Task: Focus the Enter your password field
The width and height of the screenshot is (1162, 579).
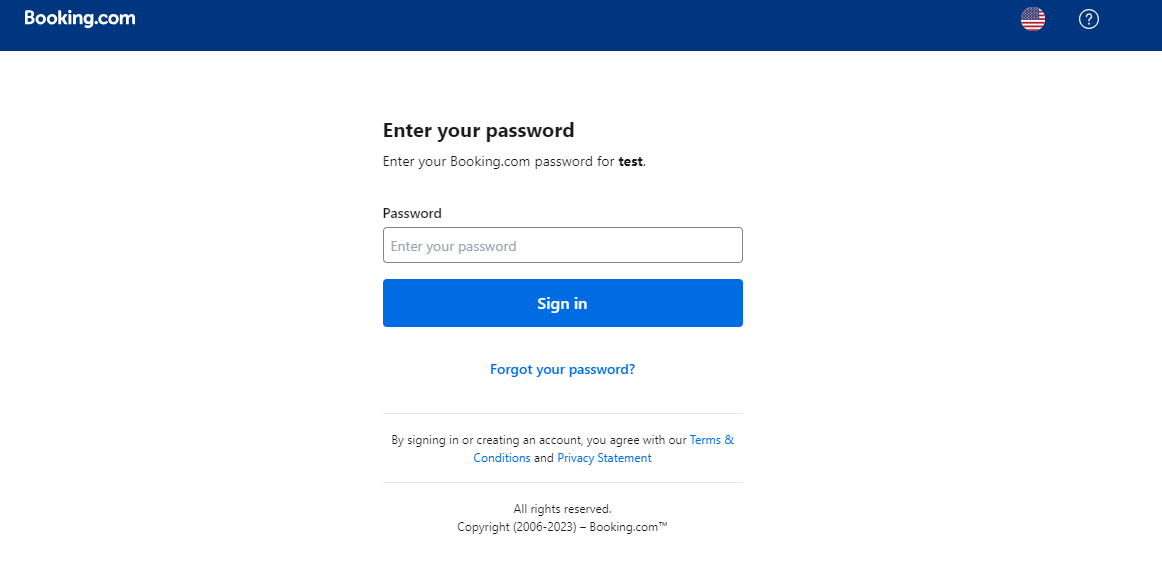Action: (x=562, y=245)
